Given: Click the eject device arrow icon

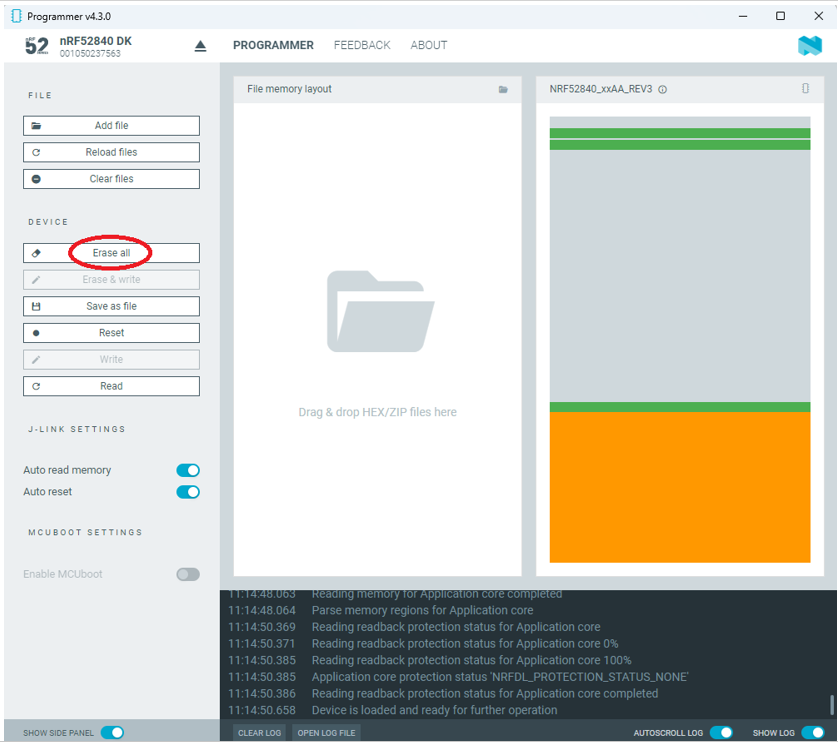Looking at the screenshot, I should click(200, 46).
